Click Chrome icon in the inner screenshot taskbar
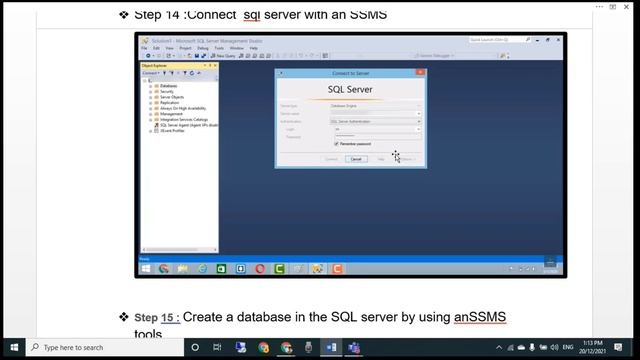This screenshot has width=640, height=360. (x=164, y=269)
